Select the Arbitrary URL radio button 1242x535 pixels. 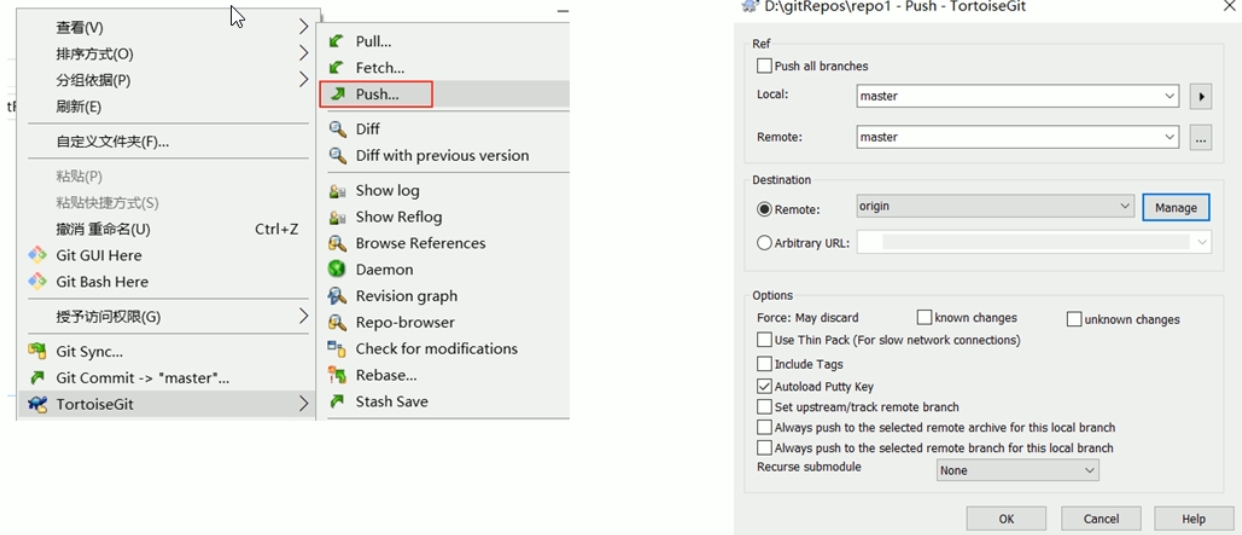coord(765,242)
